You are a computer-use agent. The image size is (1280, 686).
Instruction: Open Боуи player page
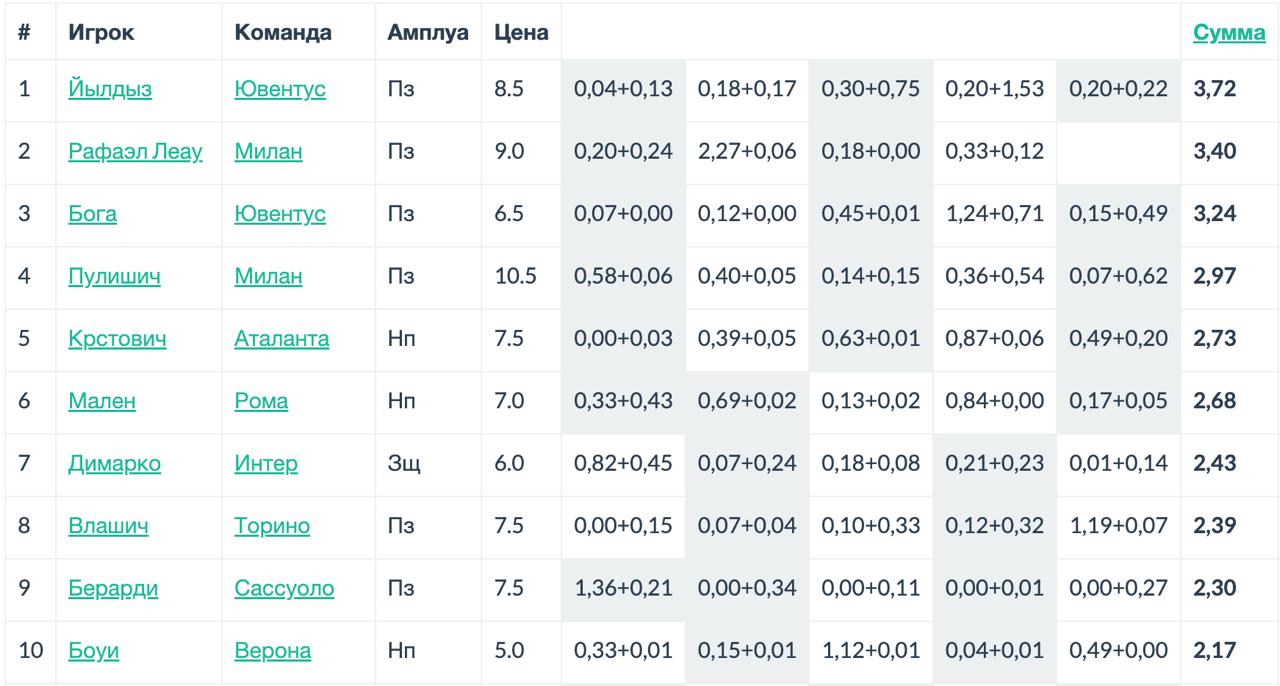tap(93, 651)
